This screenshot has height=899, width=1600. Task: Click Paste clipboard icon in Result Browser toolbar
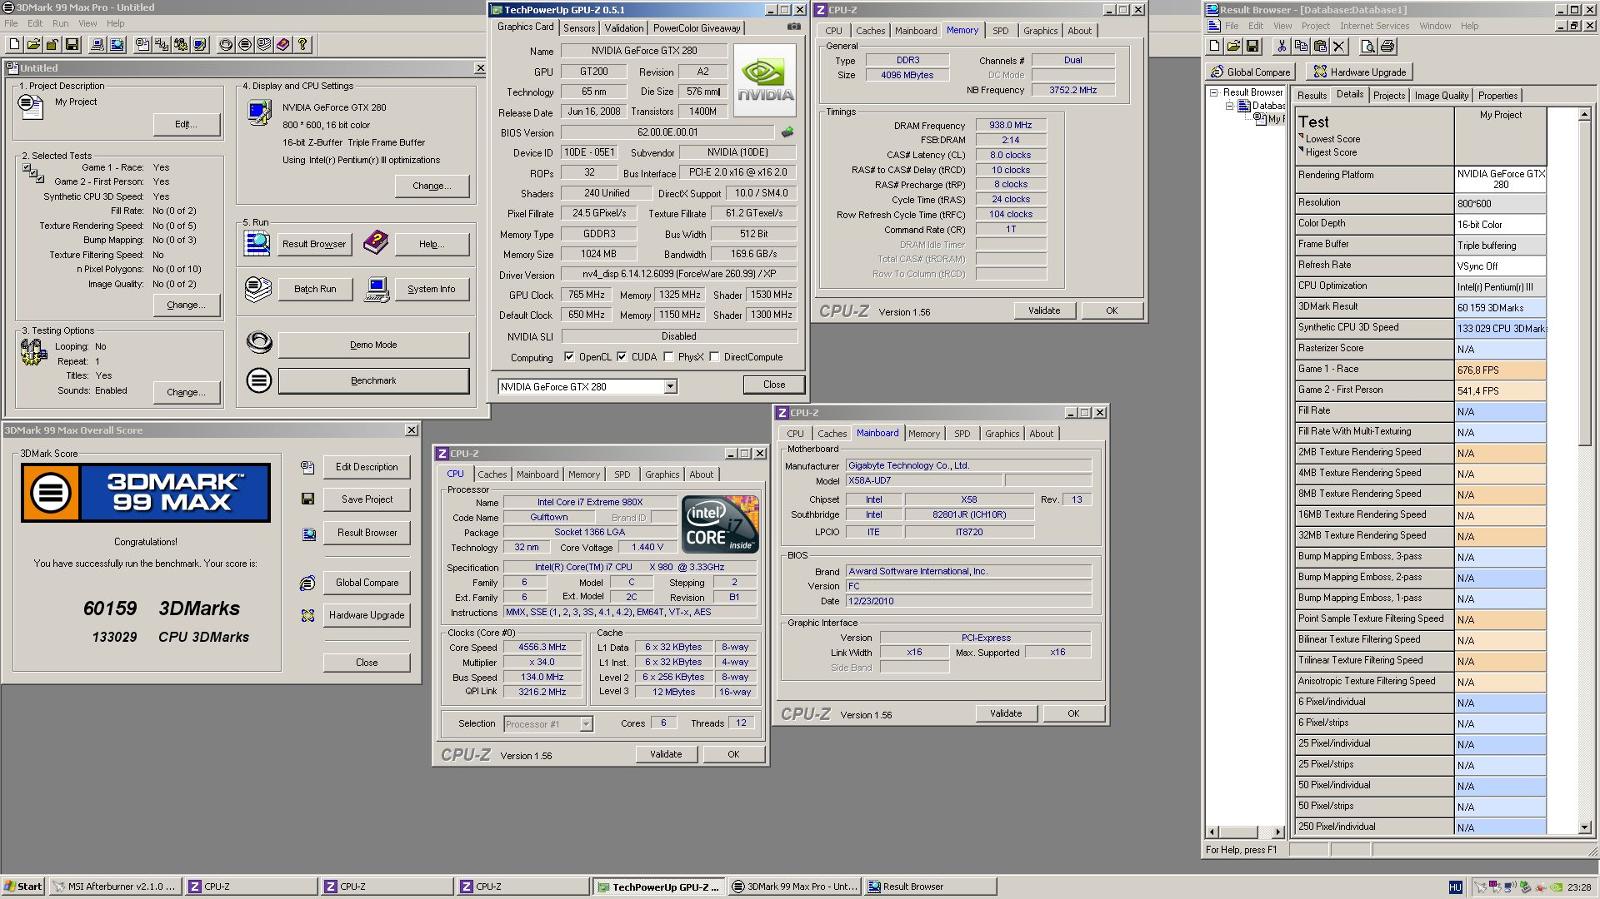click(1320, 46)
